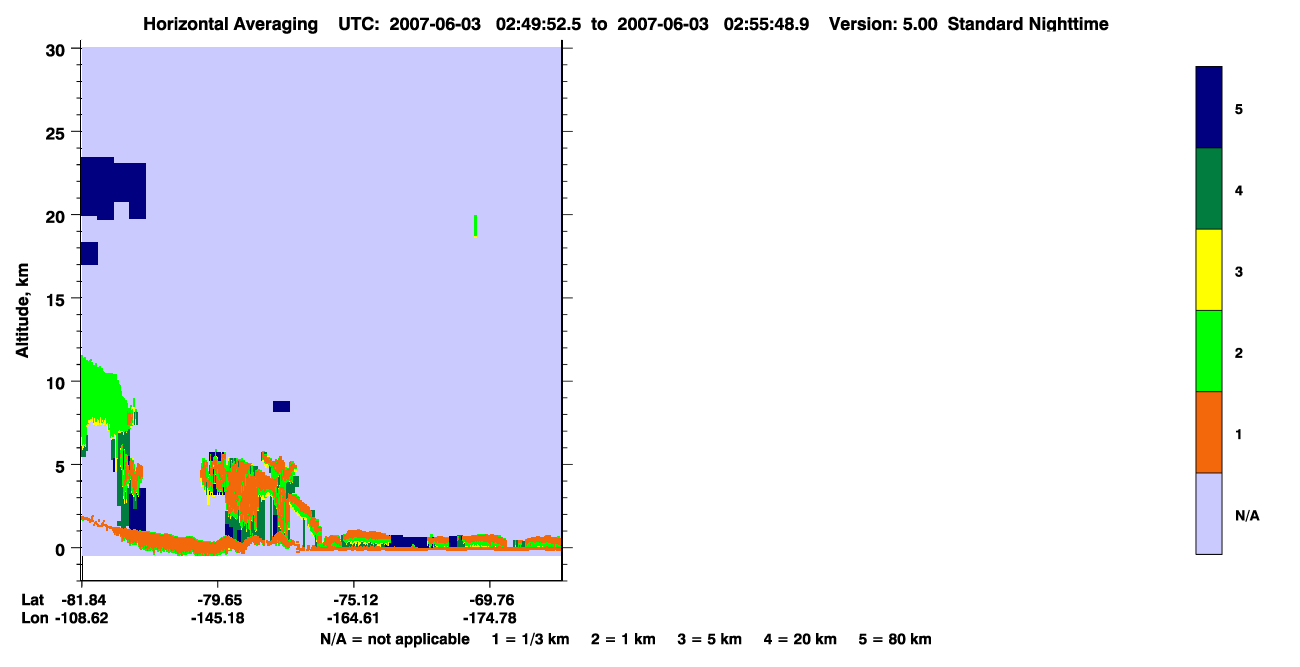
Task: Click the 'Lon' row label
Action: 33,618
